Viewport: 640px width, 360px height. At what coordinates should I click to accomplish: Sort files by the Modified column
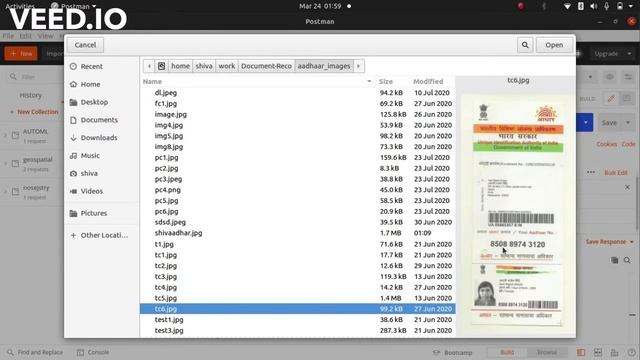pos(428,81)
